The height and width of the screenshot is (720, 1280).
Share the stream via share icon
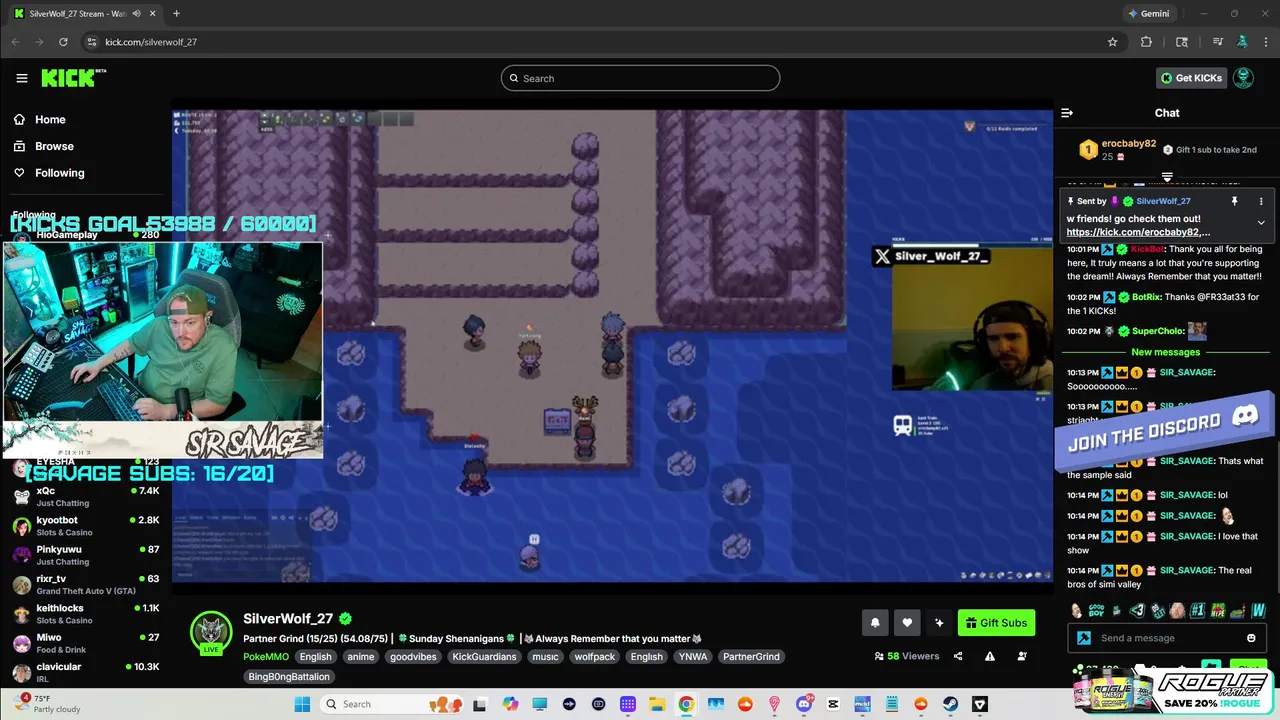(958, 656)
